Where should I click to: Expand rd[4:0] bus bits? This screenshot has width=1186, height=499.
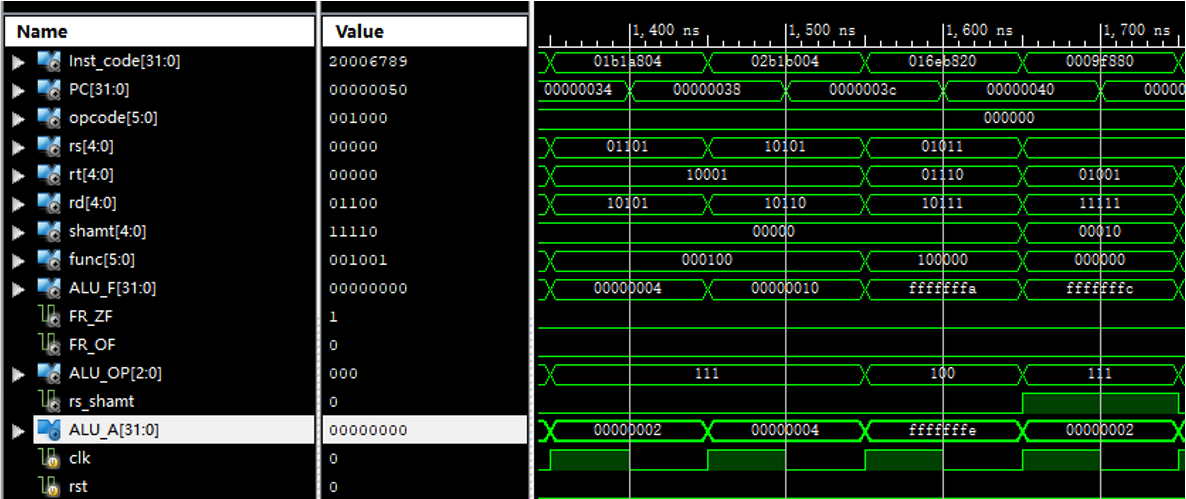click(x=17, y=203)
